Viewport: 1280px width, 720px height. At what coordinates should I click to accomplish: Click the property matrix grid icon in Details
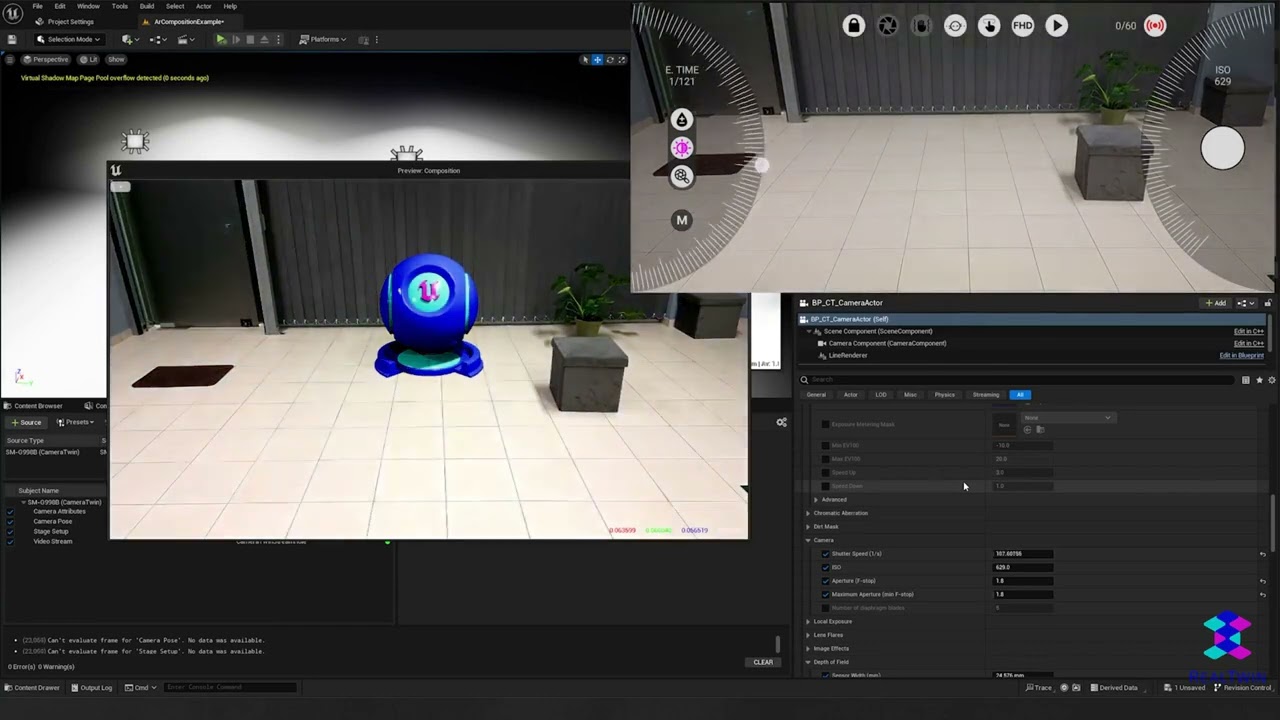coord(1245,380)
